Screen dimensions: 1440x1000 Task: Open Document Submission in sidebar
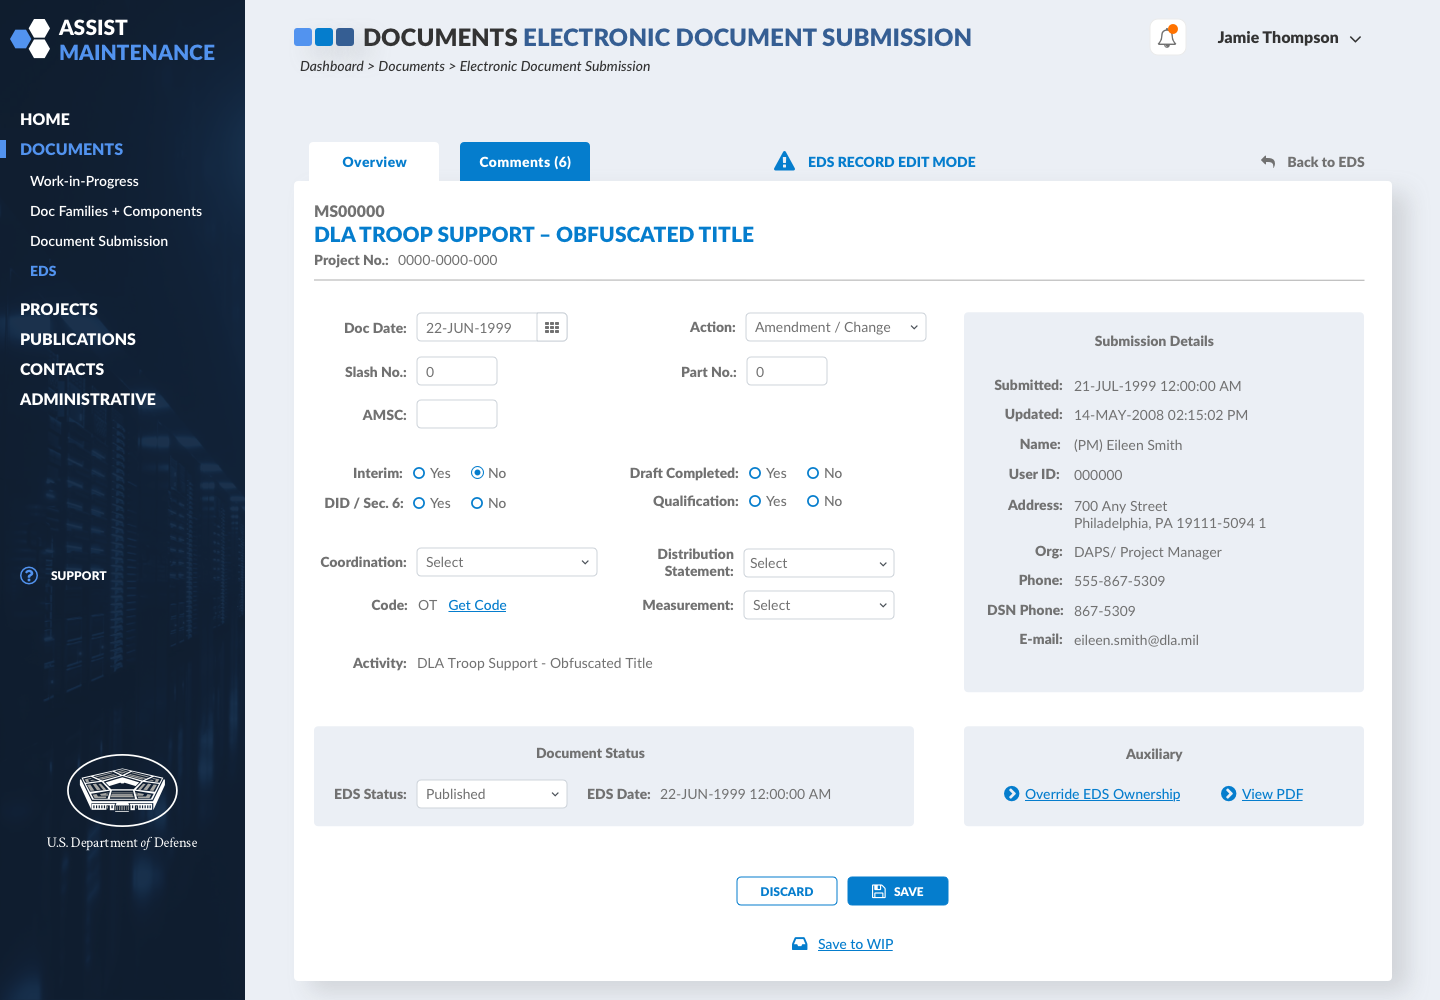[99, 241]
